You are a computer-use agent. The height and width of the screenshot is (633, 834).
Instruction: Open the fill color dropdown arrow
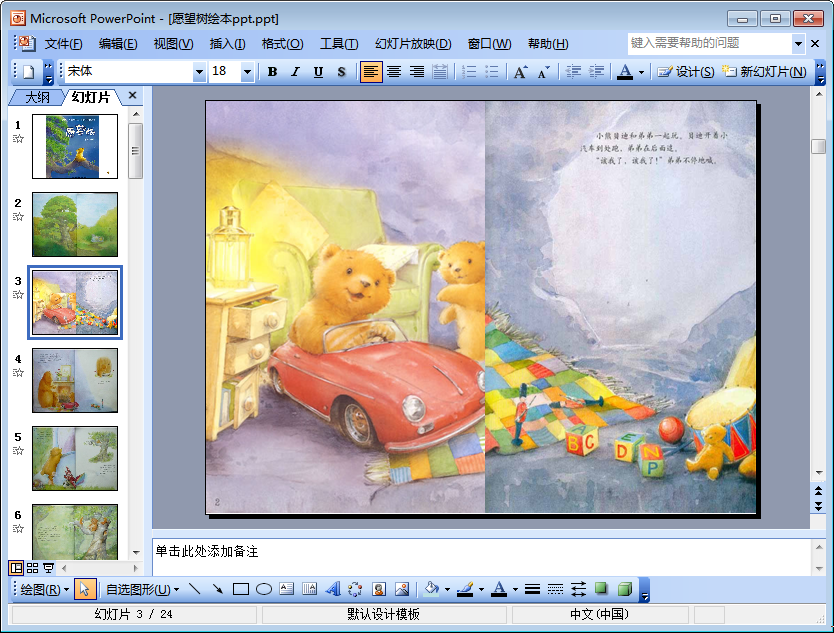pos(447,589)
